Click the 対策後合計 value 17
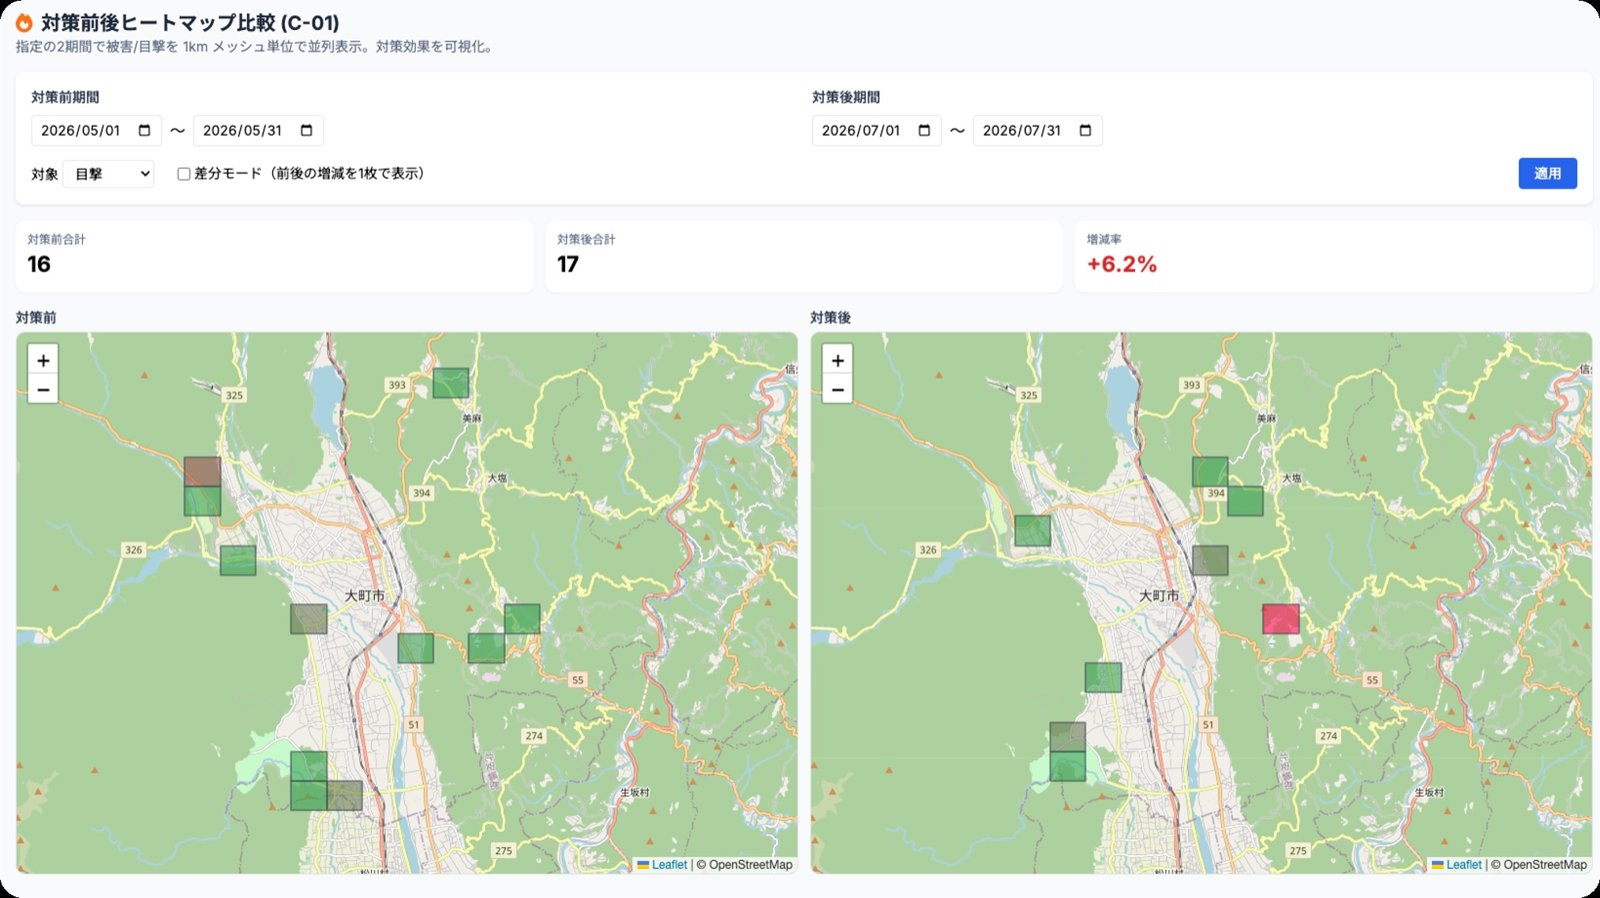This screenshot has height=898, width=1600. tap(568, 264)
